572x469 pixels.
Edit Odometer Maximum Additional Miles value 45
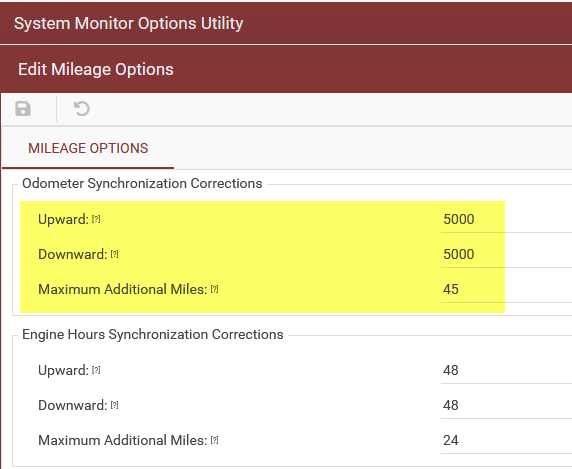pos(506,290)
